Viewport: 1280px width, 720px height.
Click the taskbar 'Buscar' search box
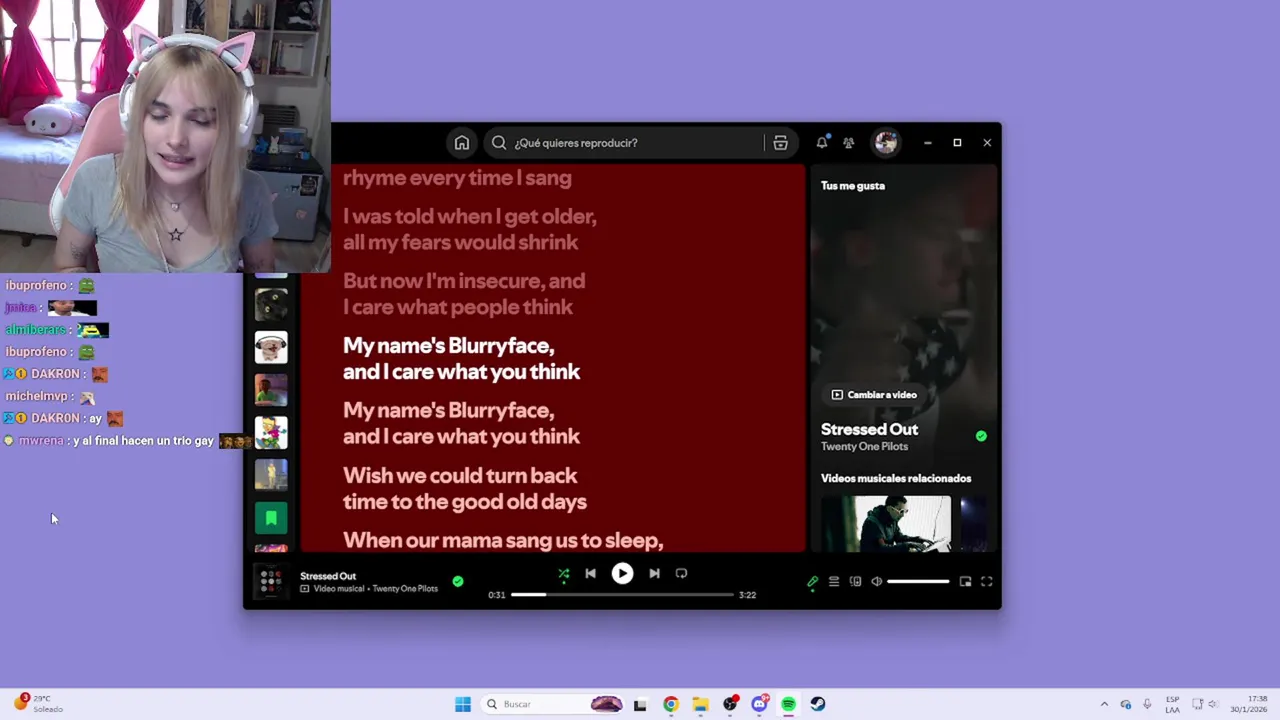coord(553,704)
